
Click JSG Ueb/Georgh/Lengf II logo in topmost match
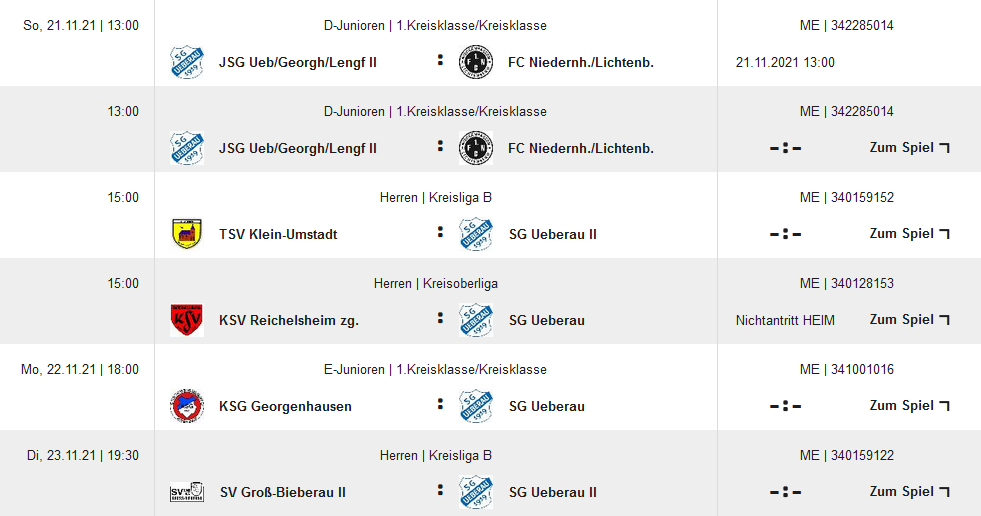click(186, 62)
